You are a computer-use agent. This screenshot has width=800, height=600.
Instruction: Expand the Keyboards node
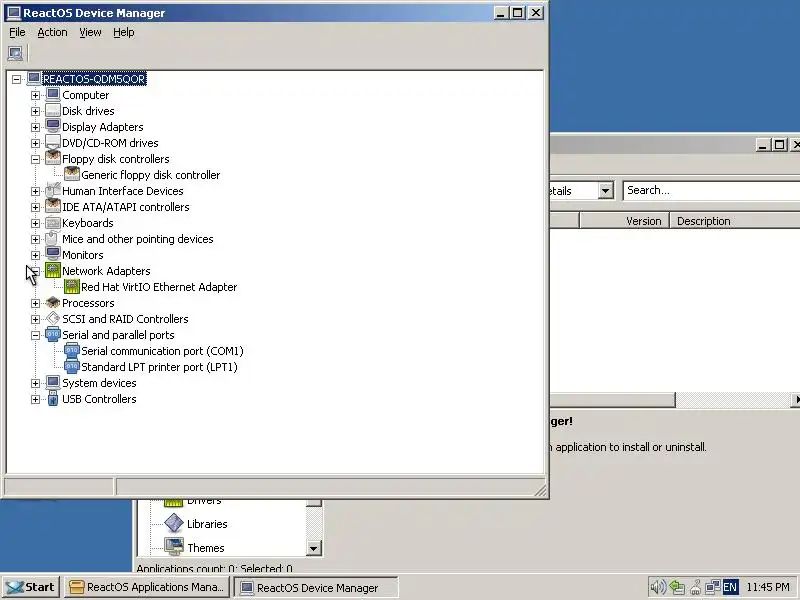(x=35, y=223)
